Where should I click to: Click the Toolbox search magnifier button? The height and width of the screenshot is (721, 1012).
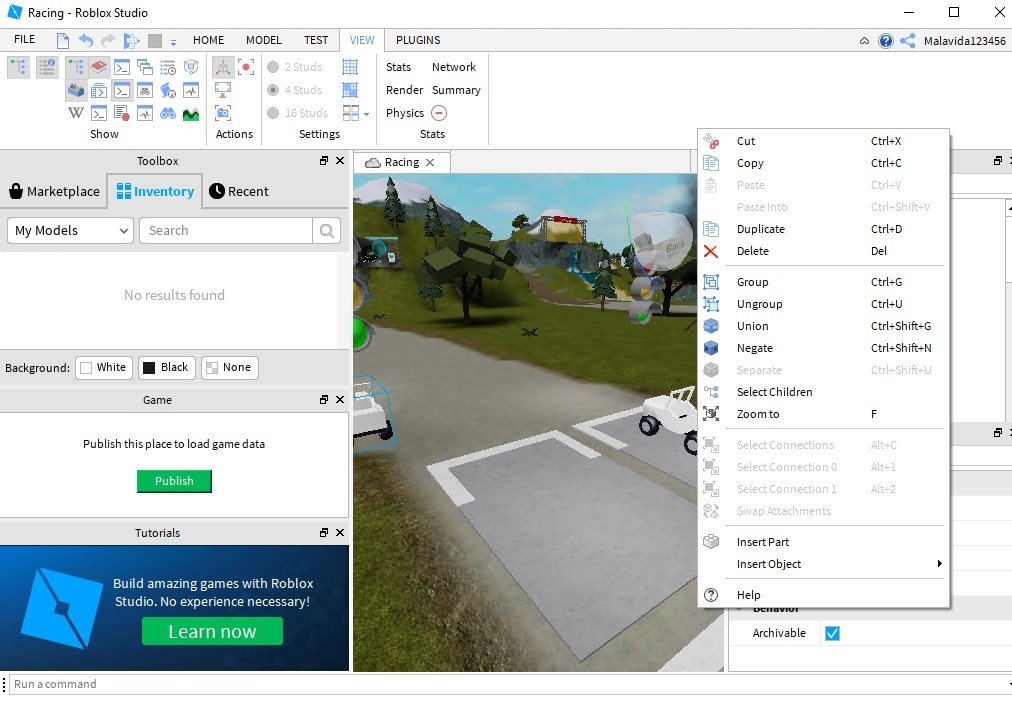327,230
